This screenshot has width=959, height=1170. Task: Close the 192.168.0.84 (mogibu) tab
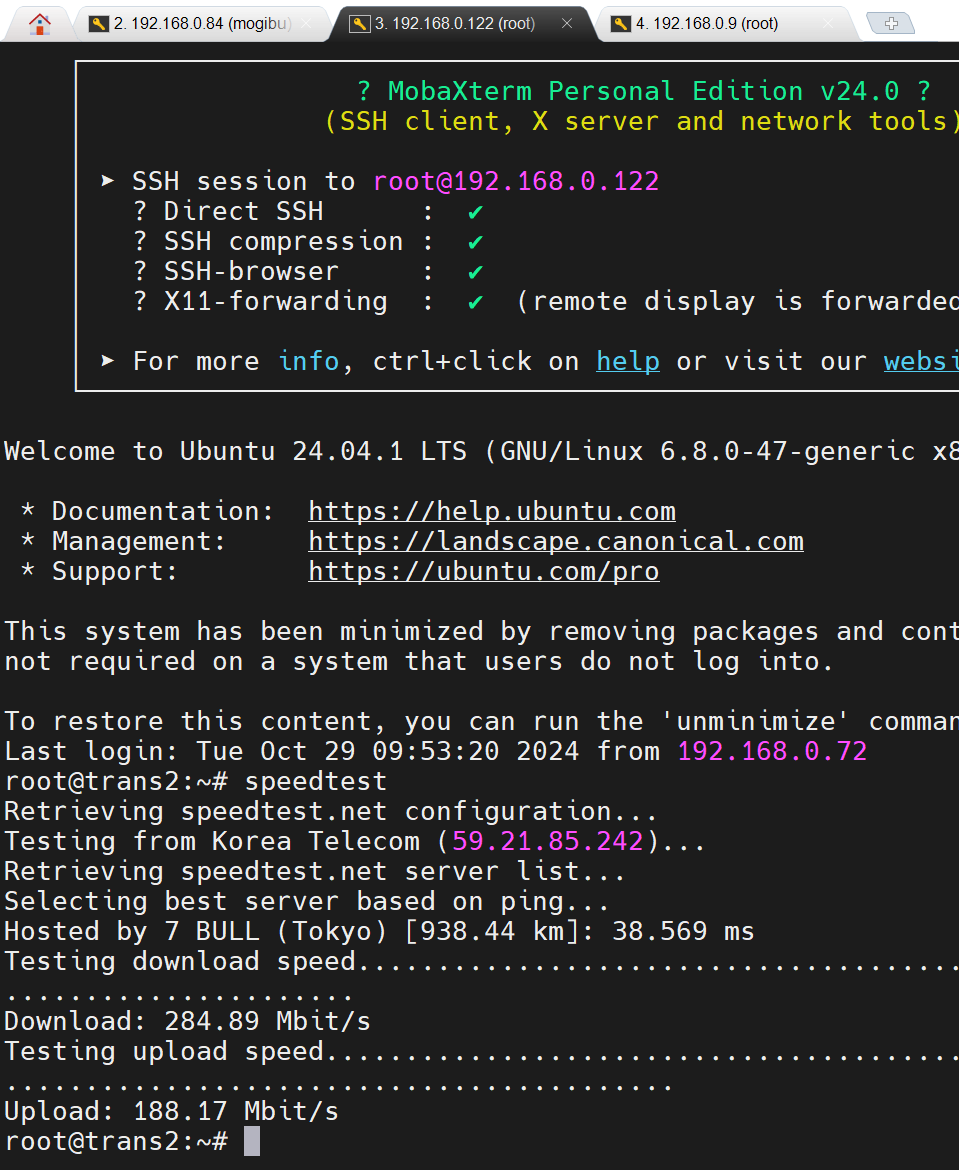coord(306,24)
